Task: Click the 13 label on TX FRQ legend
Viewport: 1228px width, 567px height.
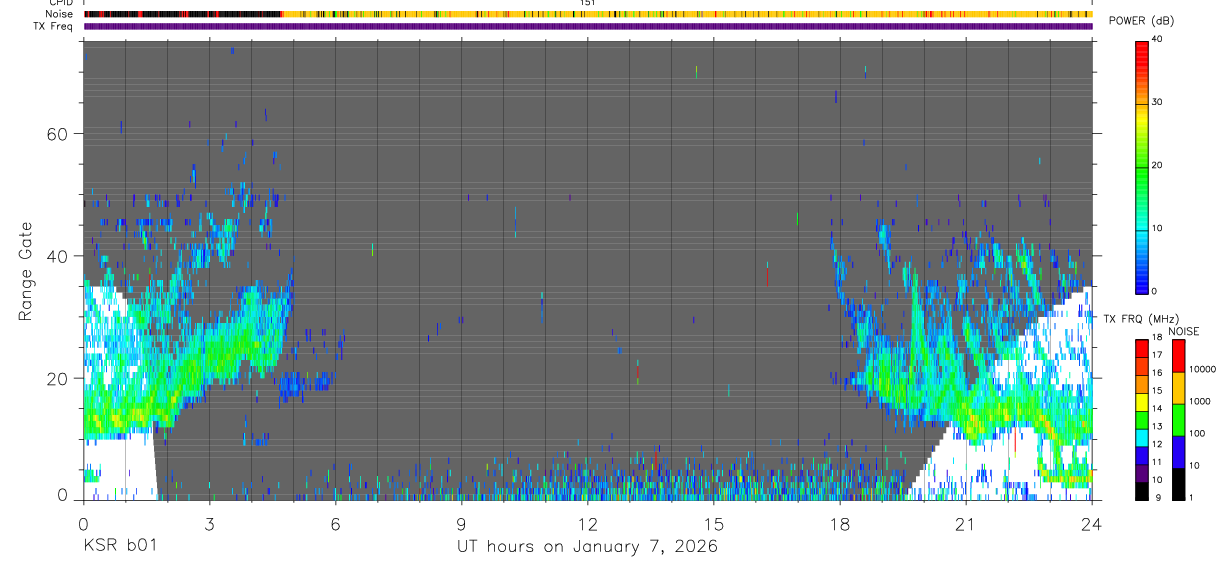Action: tap(1156, 426)
